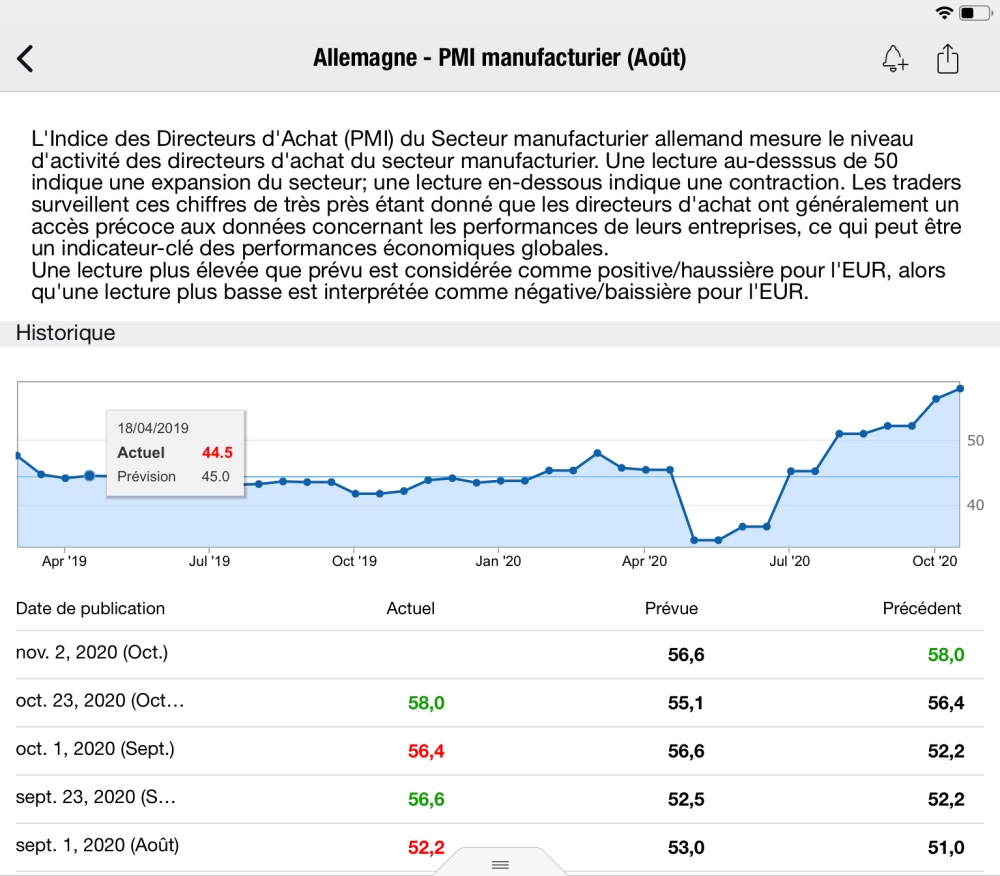Image resolution: width=1000 pixels, height=876 pixels.
Task: Select the Historique section header
Action: pos(66,334)
